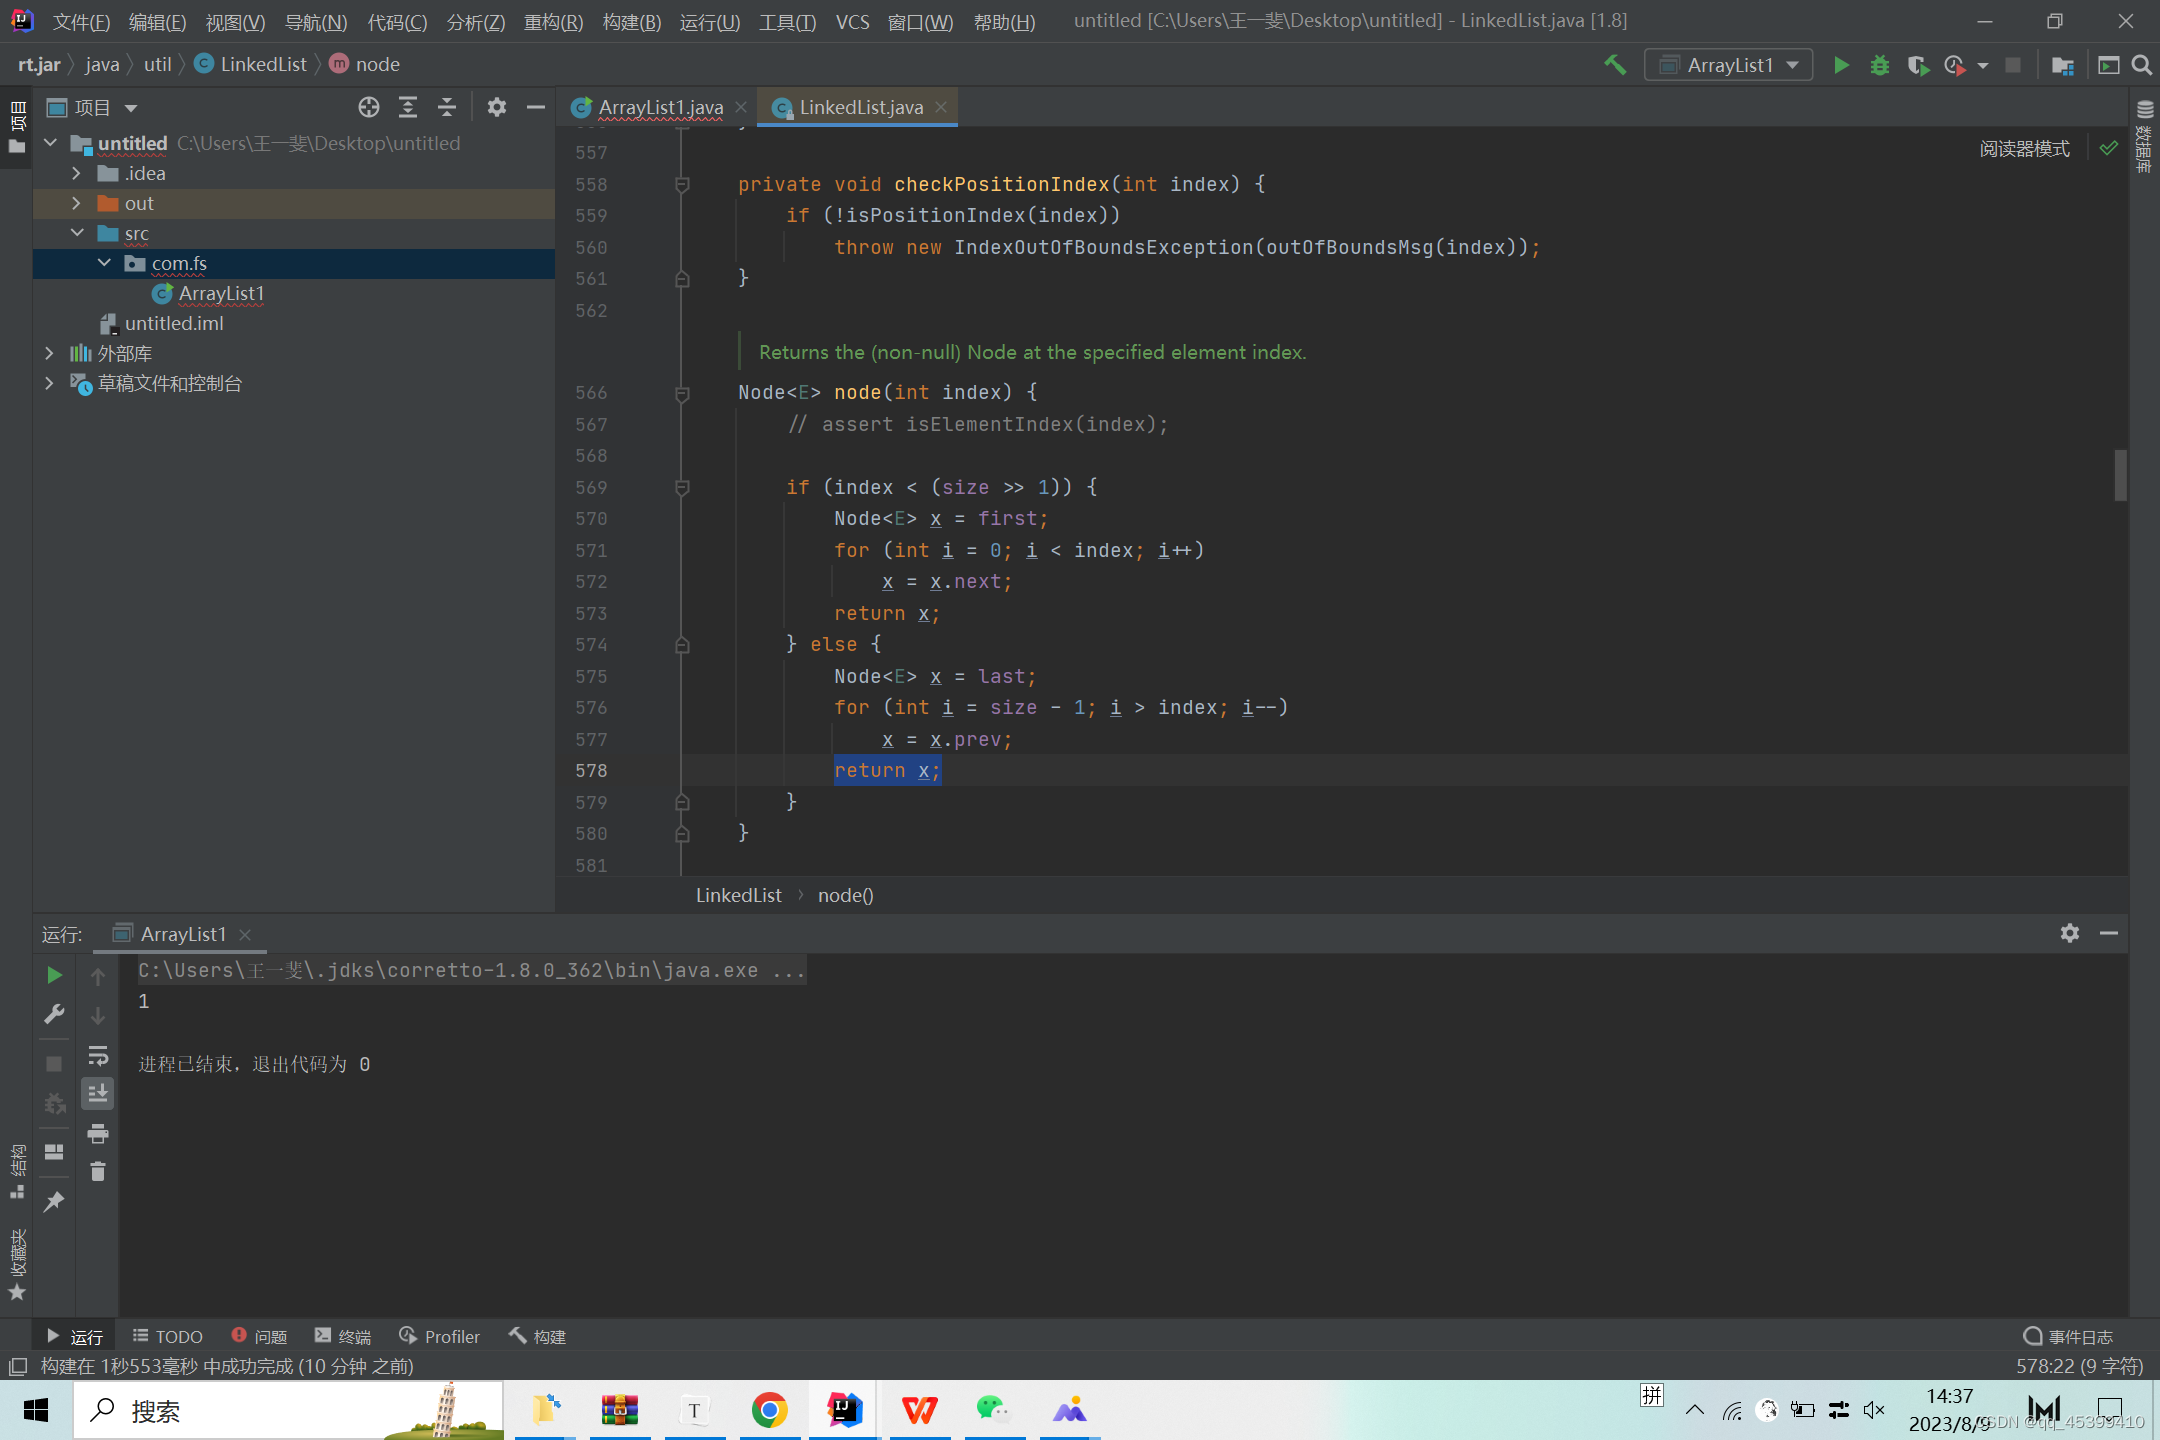This screenshot has width=2160, height=1440.
Task: Run ArrayList1 with green play button
Action: pyautogui.click(x=1840, y=65)
